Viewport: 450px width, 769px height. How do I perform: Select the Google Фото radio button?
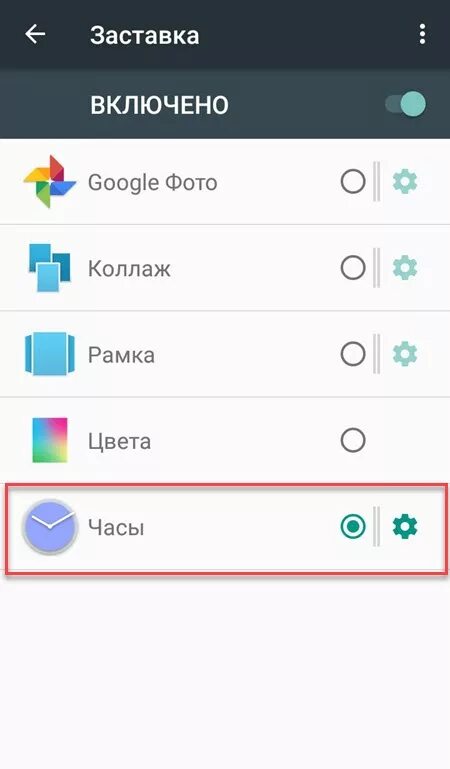pyautogui.click(x=353, y=182)
